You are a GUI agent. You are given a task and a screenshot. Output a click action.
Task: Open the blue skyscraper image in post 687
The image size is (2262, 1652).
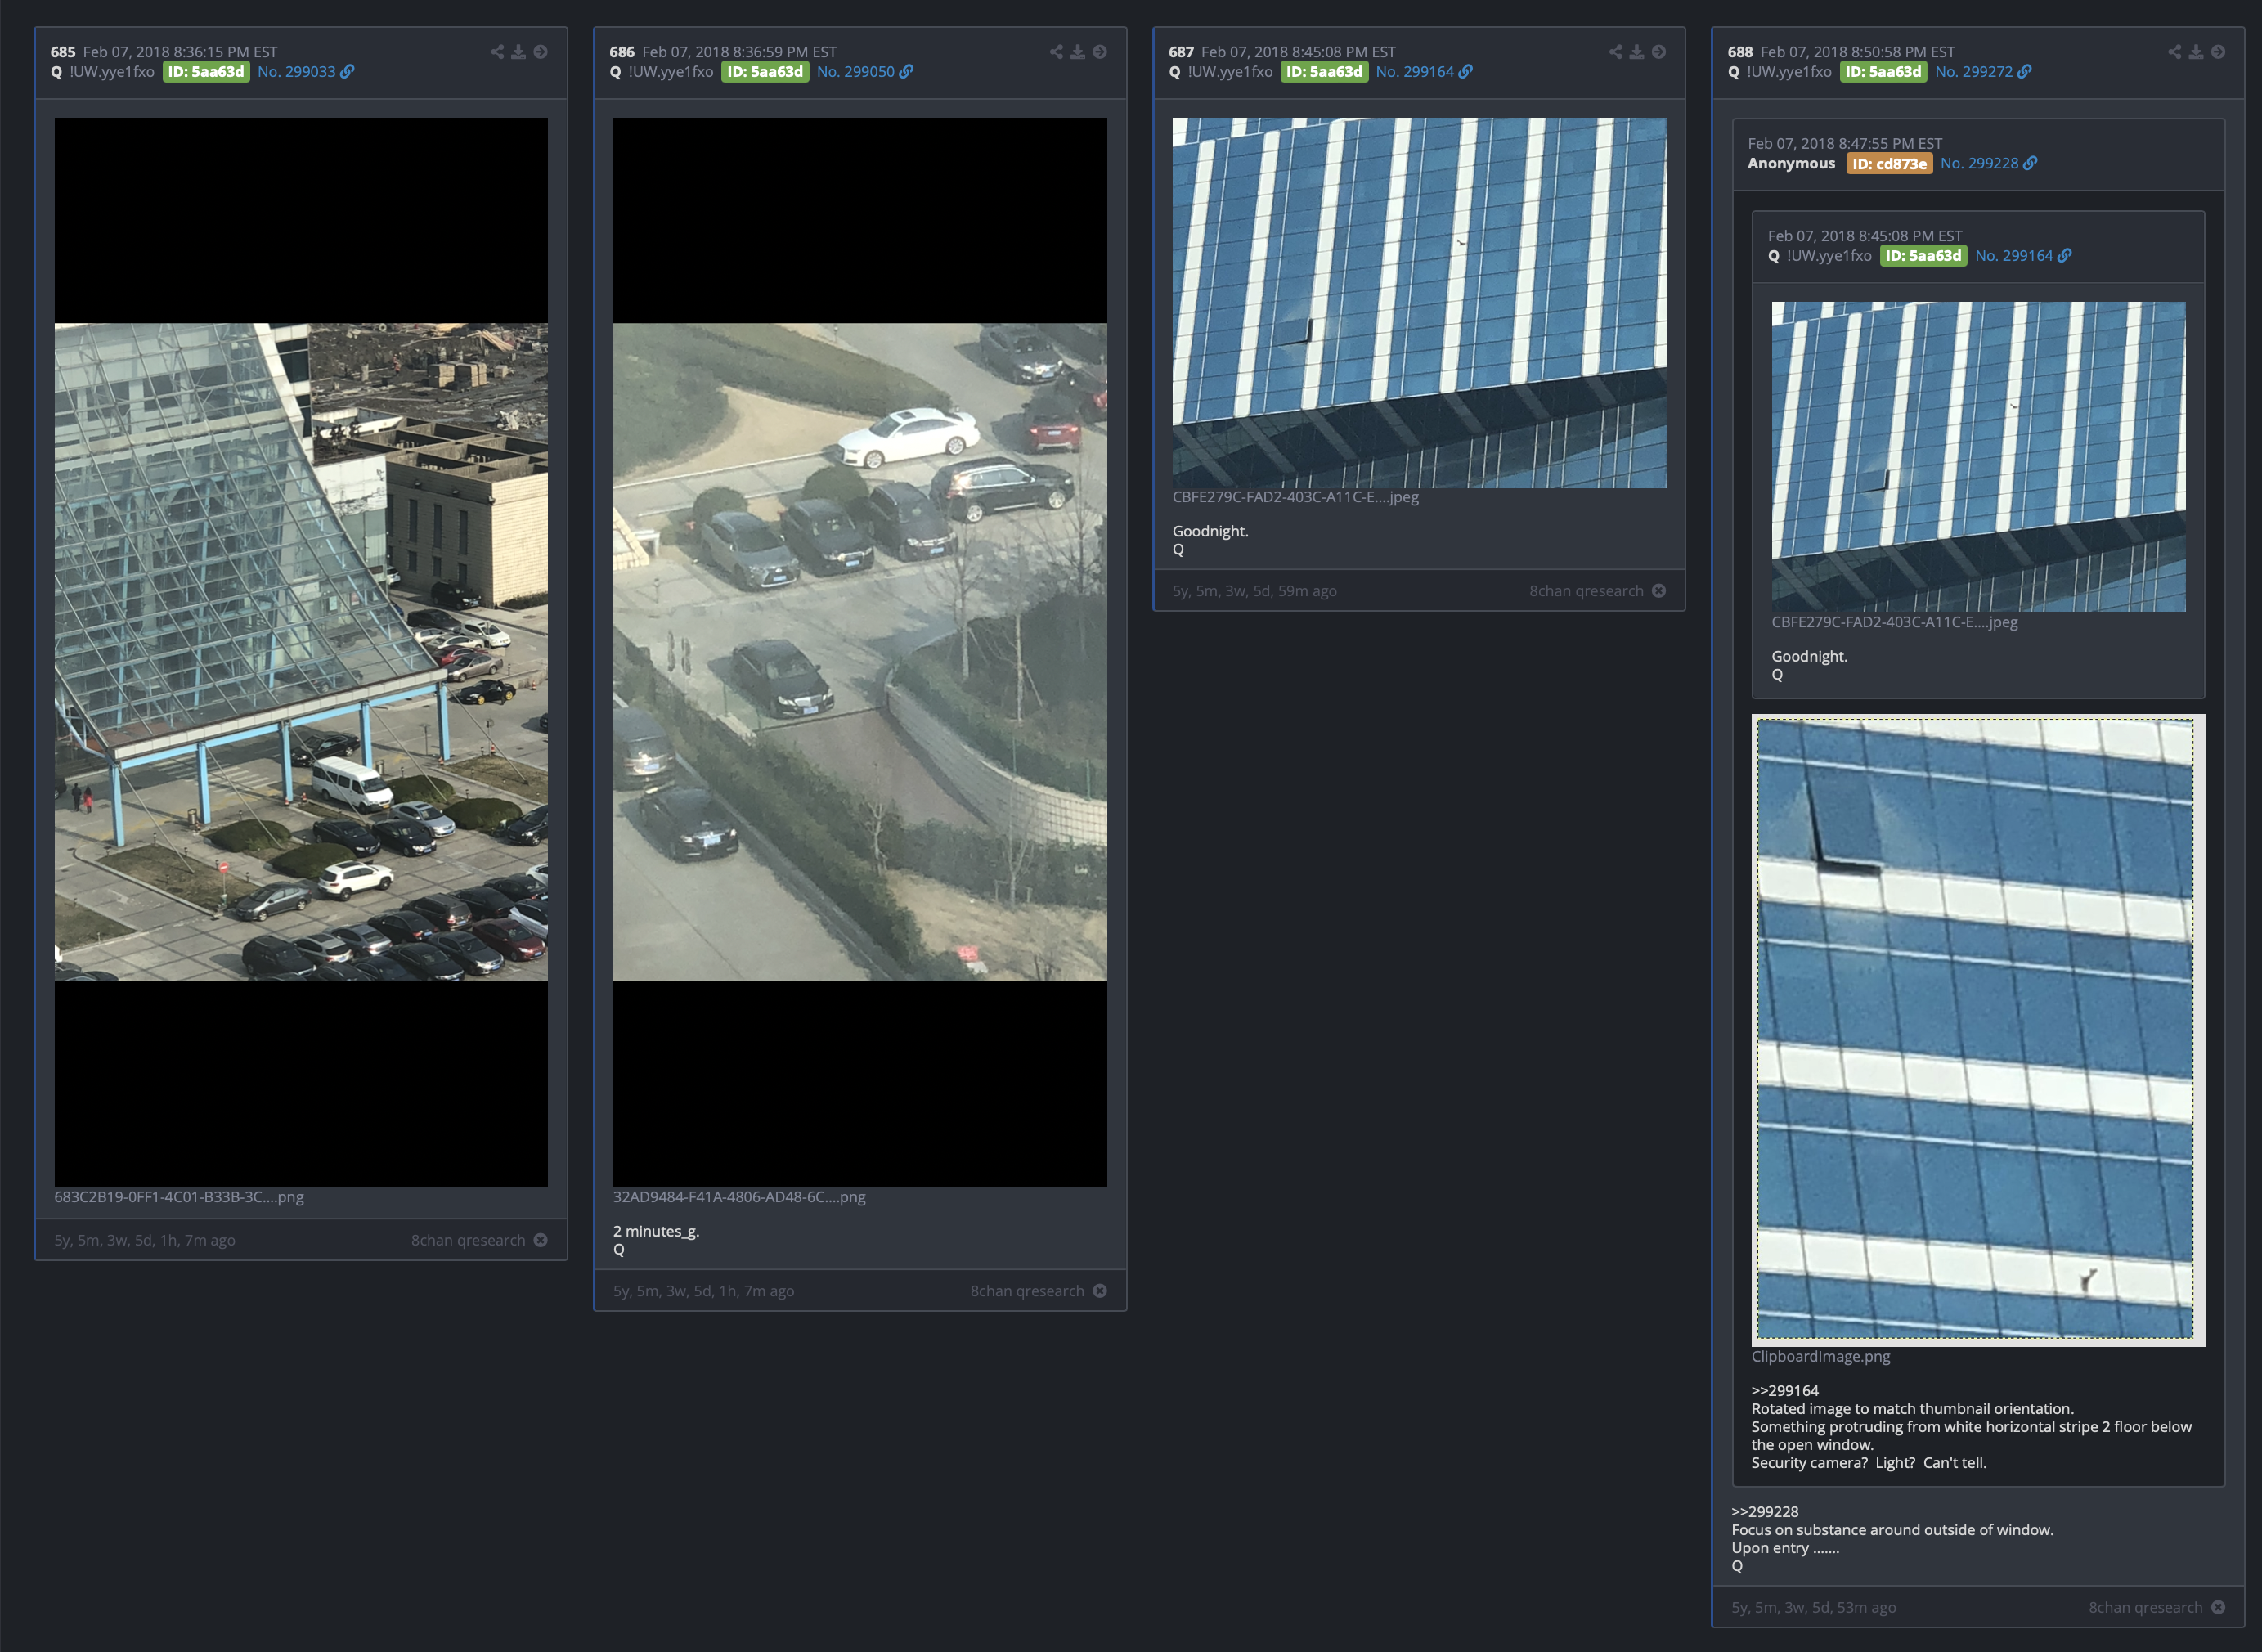tap(1419, 303)
